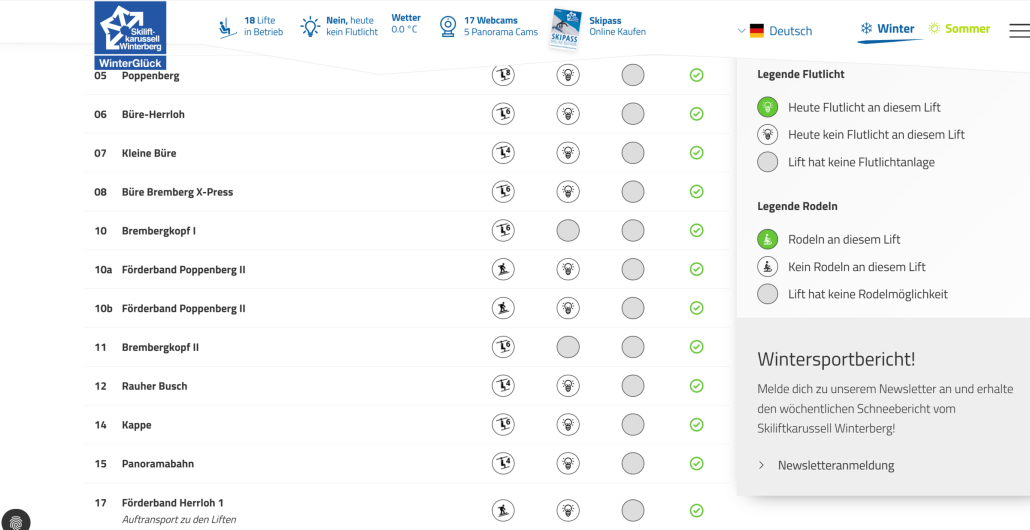Click the fingerprint cookie settings icon

(x=15, y=520)
